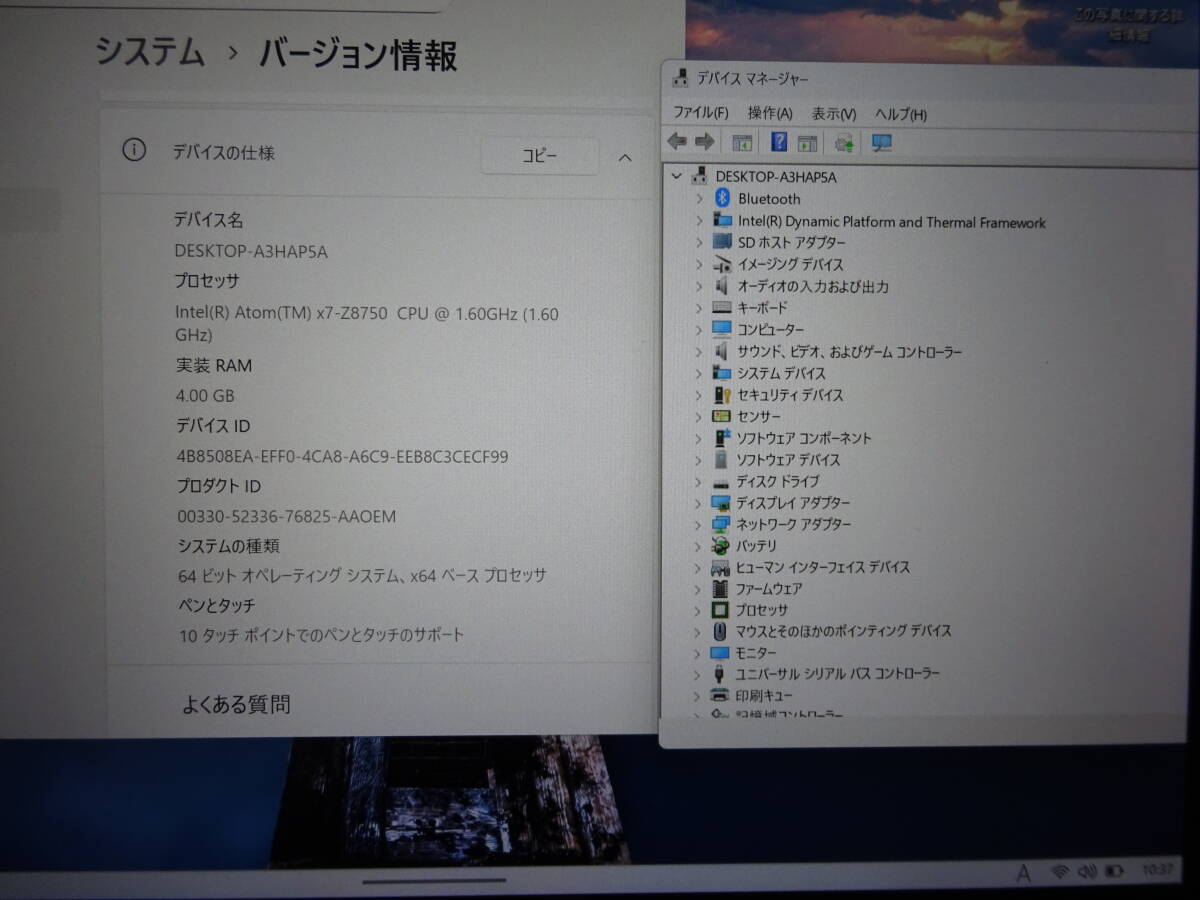This screenshot has width=1200, height=900.
Task: Click the 4.00 GB RAM value
Action: click(x=205, y=395)
